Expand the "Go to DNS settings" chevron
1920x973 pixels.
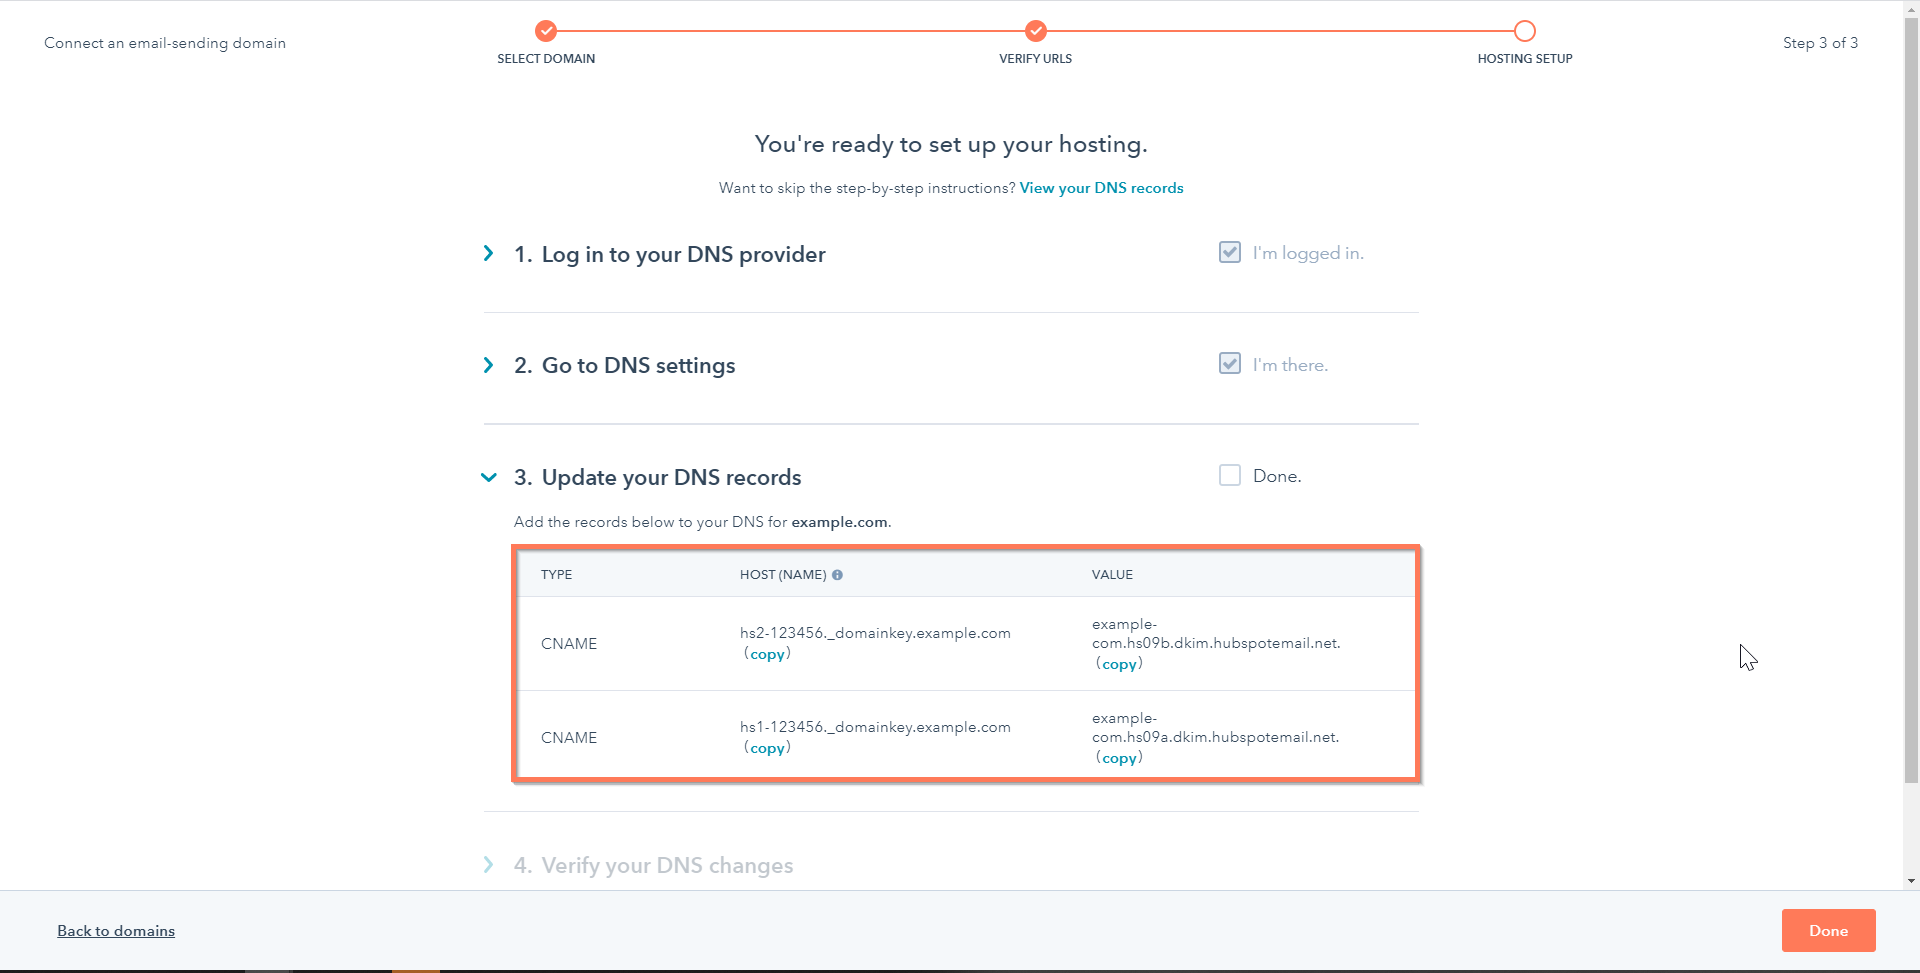coord(488,365)
